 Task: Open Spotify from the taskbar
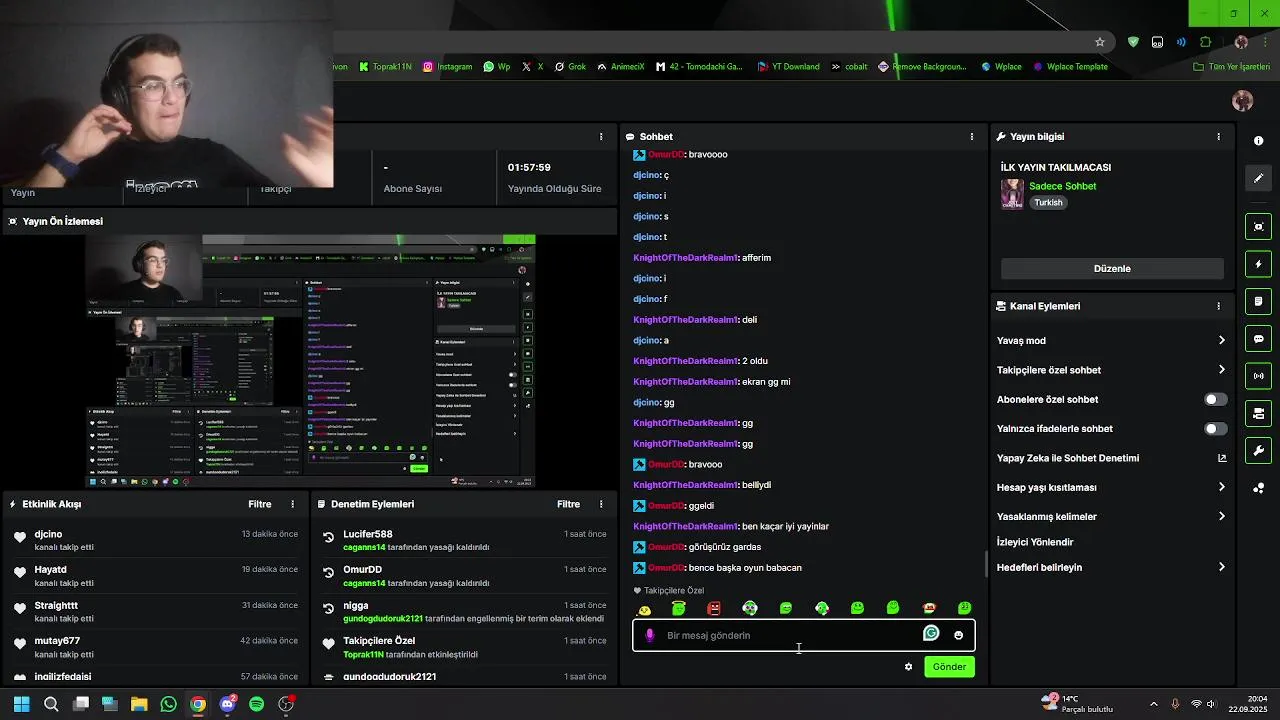[x=256, y=704]
